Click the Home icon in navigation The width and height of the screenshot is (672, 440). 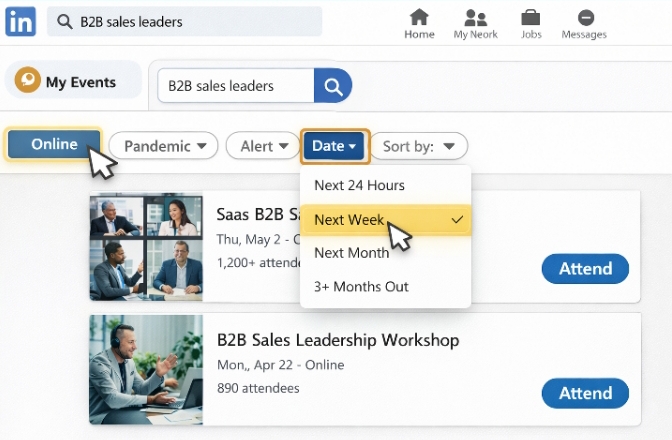point(419,18)
